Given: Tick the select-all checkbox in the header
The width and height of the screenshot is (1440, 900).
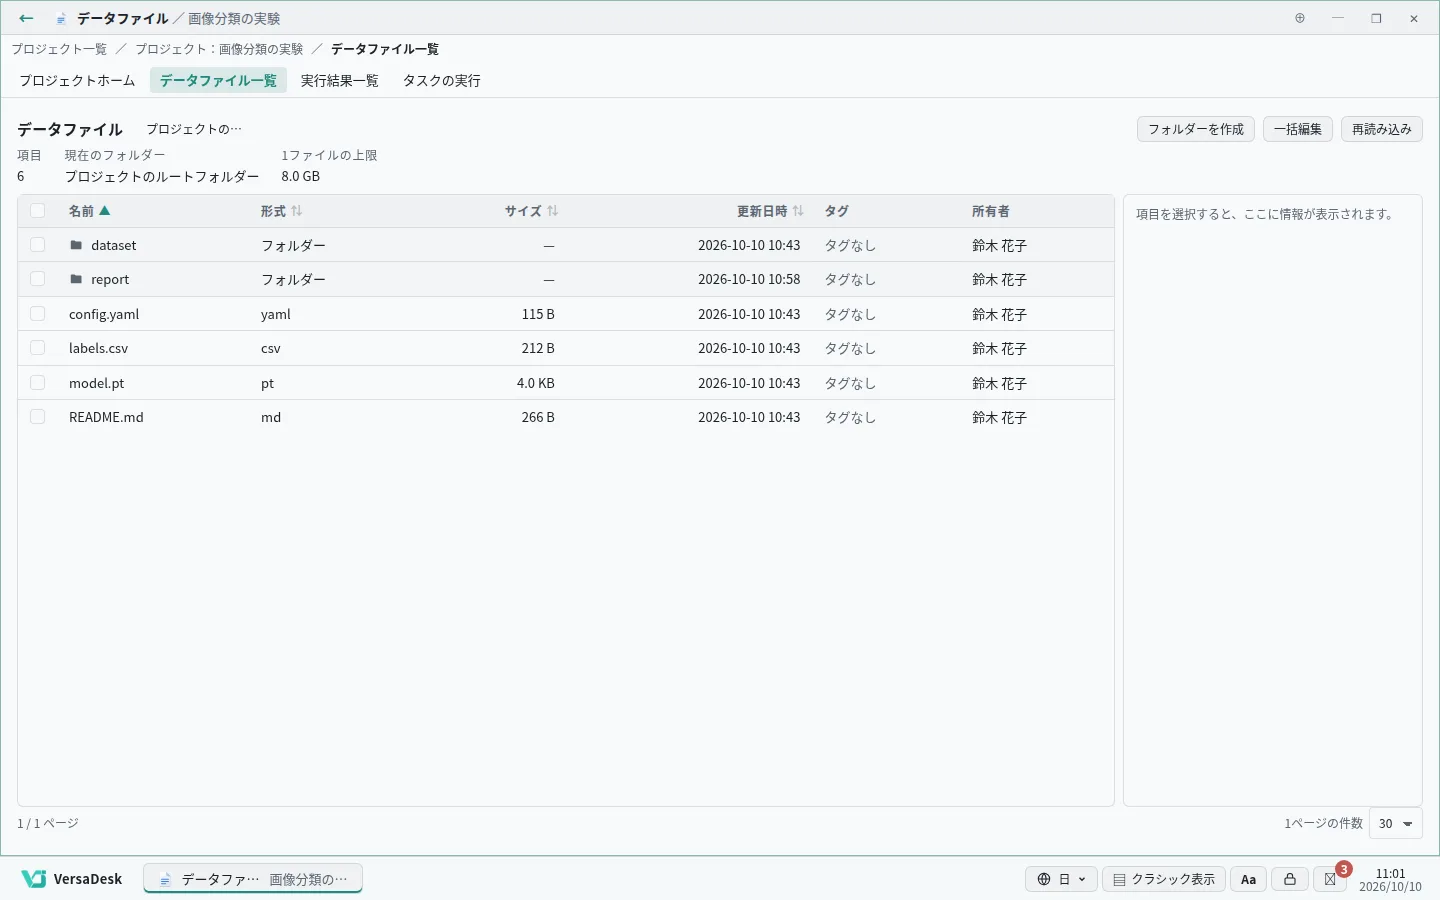Looking at the screenshot, I should tap(37, 211).
